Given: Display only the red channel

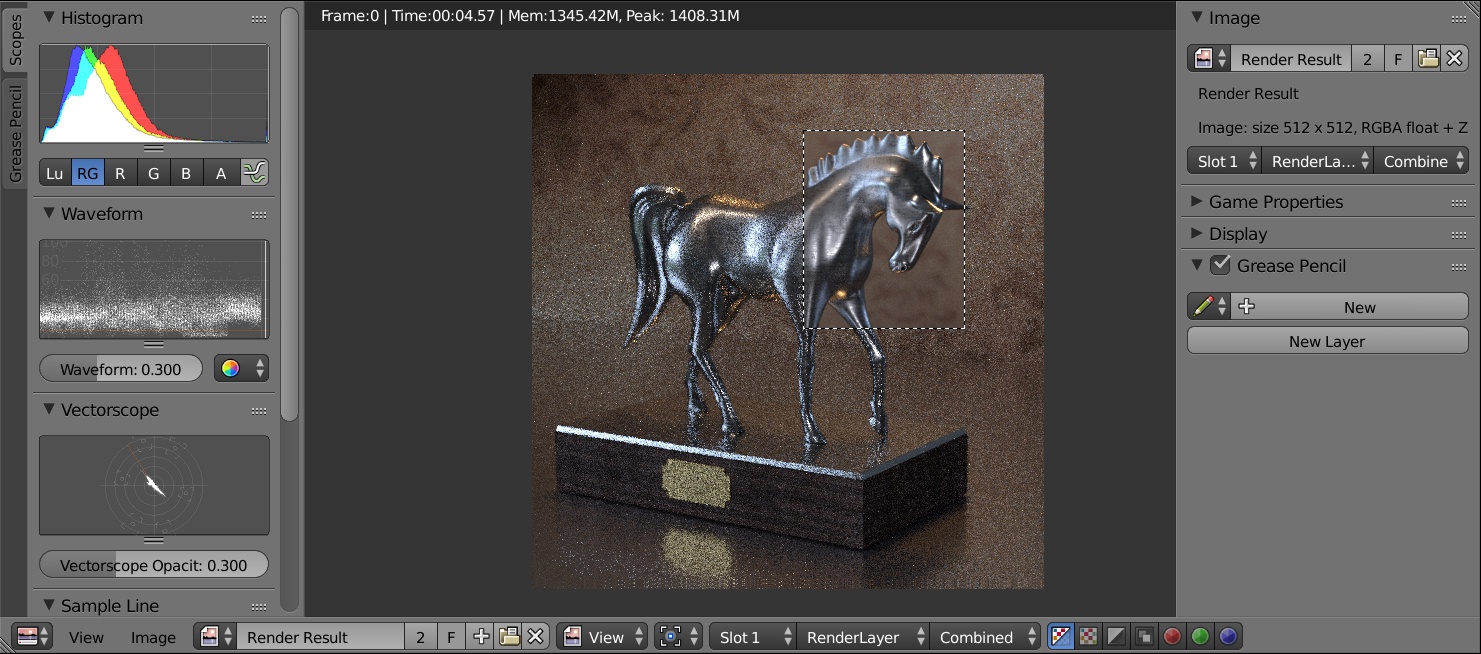Looking at the screenshot, I should coord(1172,637).
